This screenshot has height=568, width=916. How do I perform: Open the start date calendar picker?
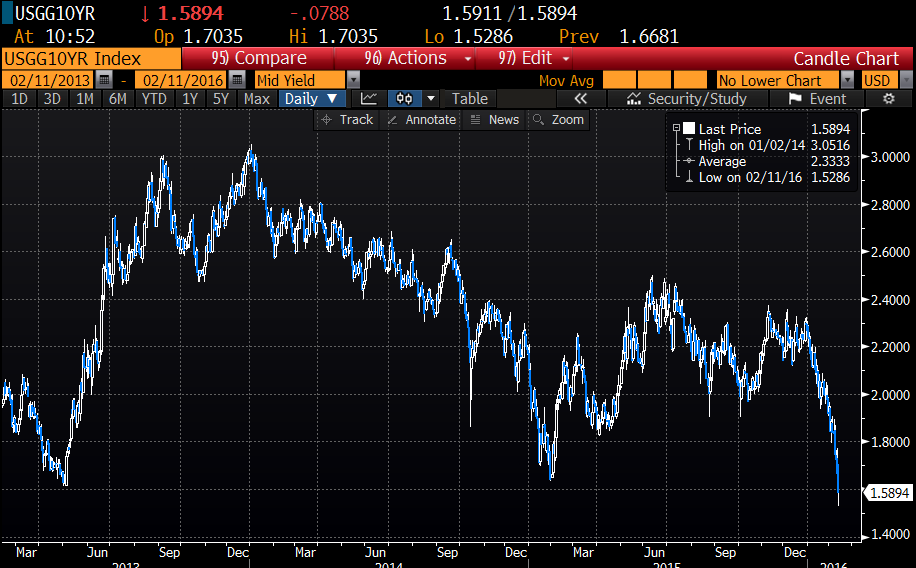(x=103, y=80)
